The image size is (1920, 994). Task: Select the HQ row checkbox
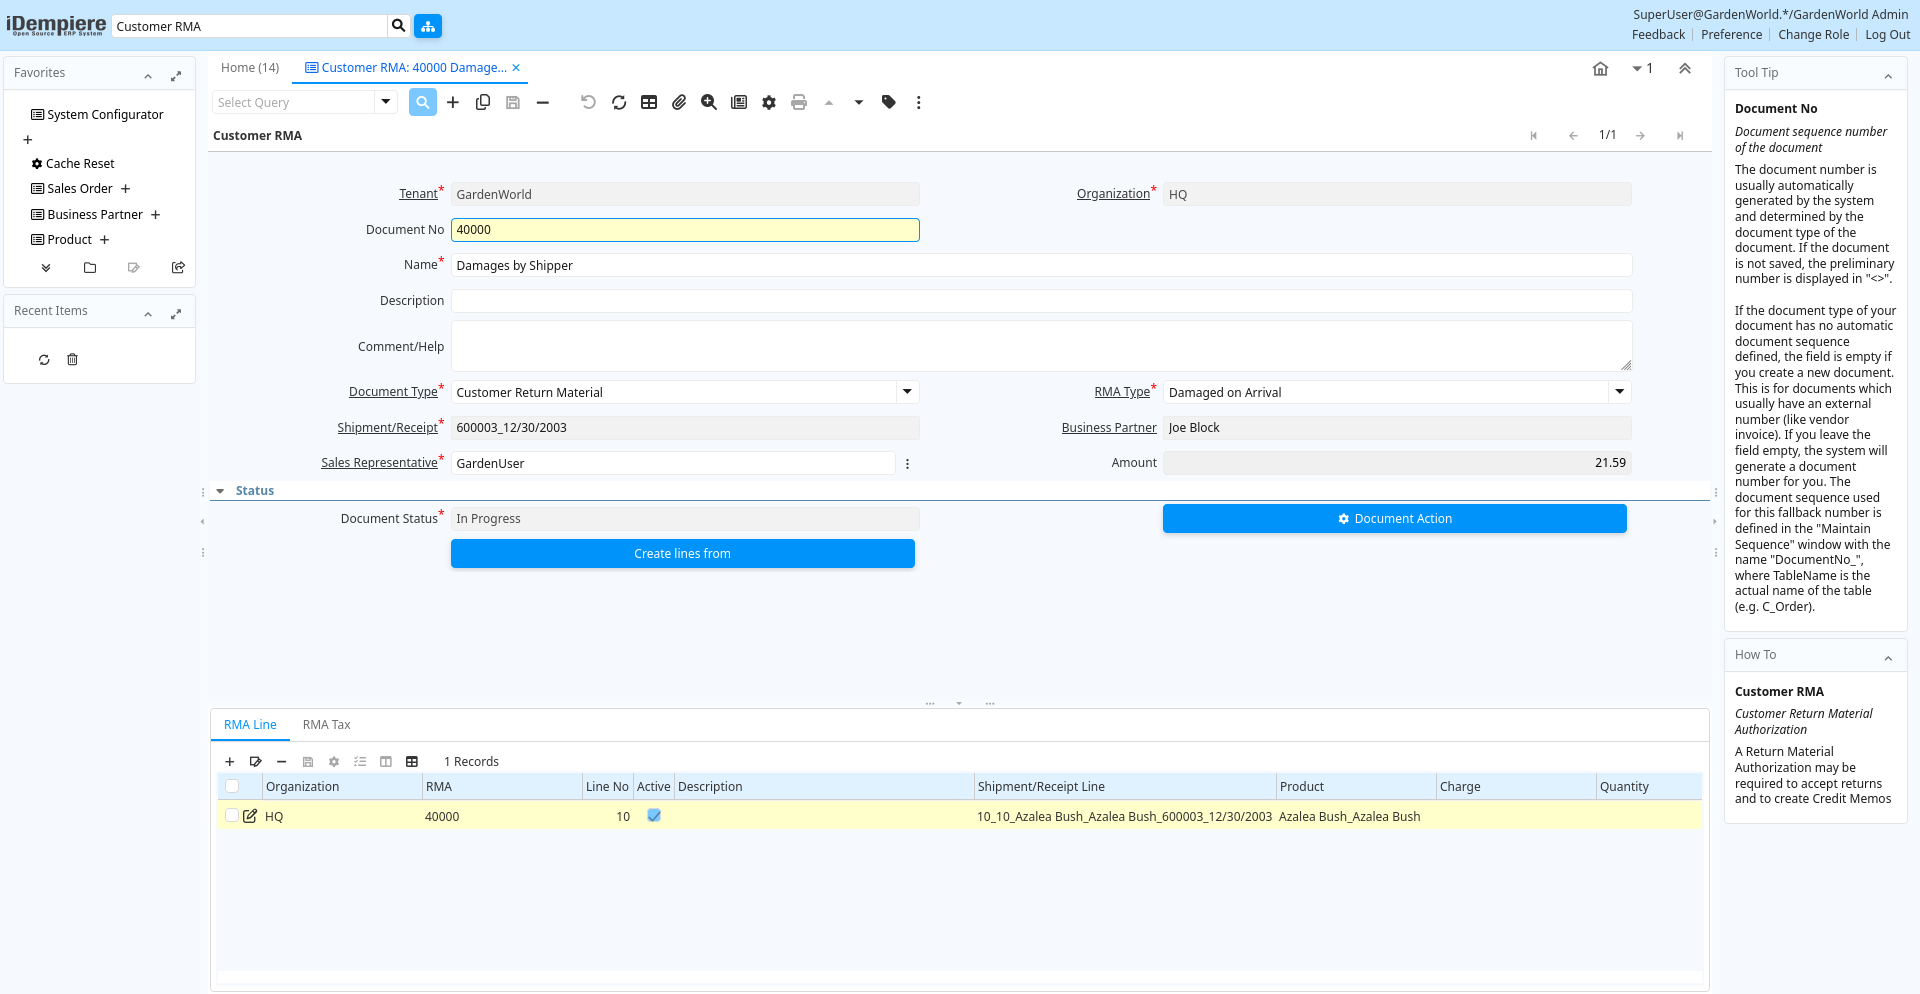[x=232, y=816]
